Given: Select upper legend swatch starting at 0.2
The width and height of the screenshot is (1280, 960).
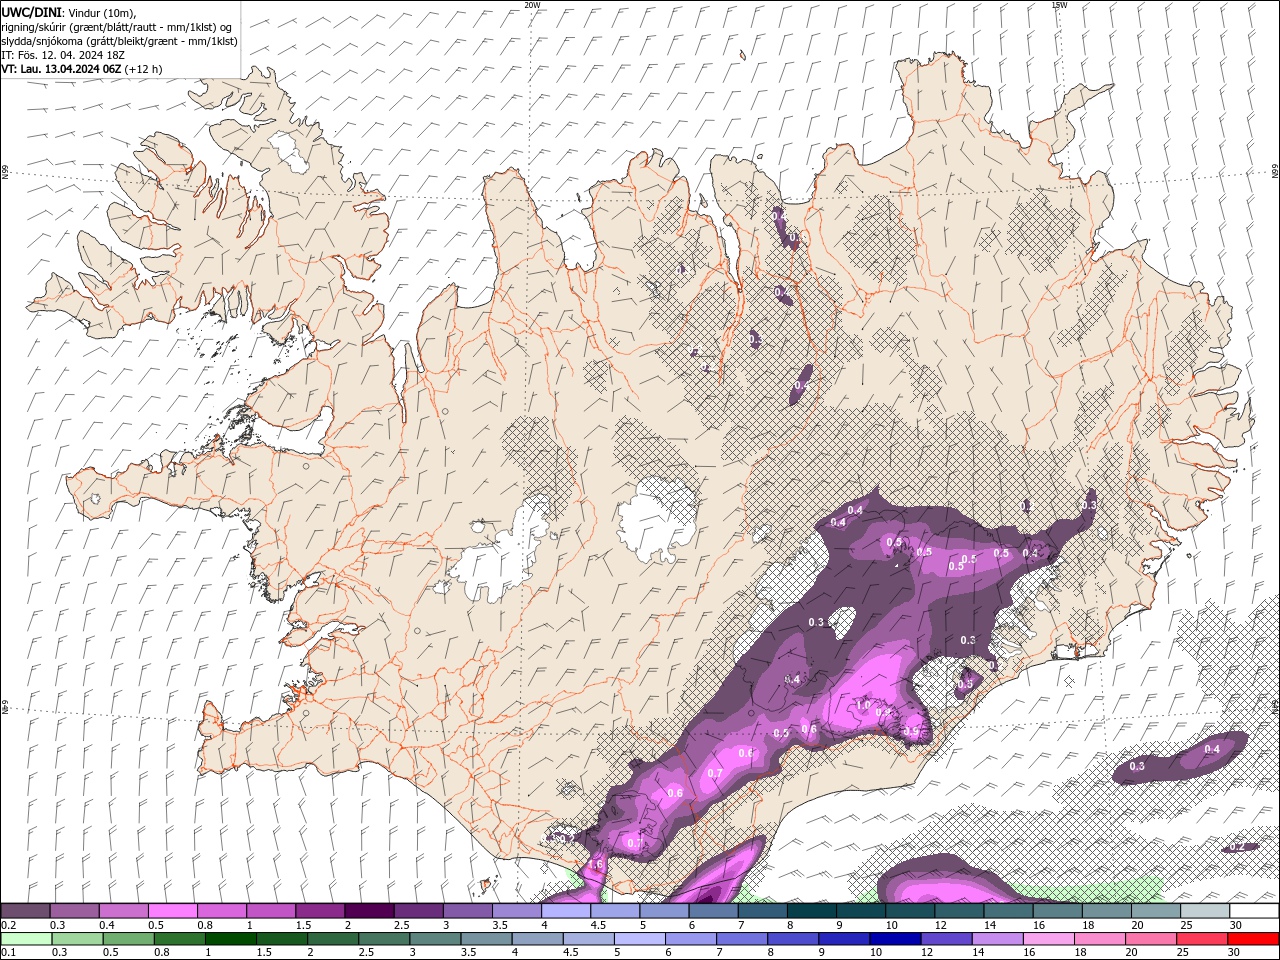Looking at the screenshot, I should point(25,911).
